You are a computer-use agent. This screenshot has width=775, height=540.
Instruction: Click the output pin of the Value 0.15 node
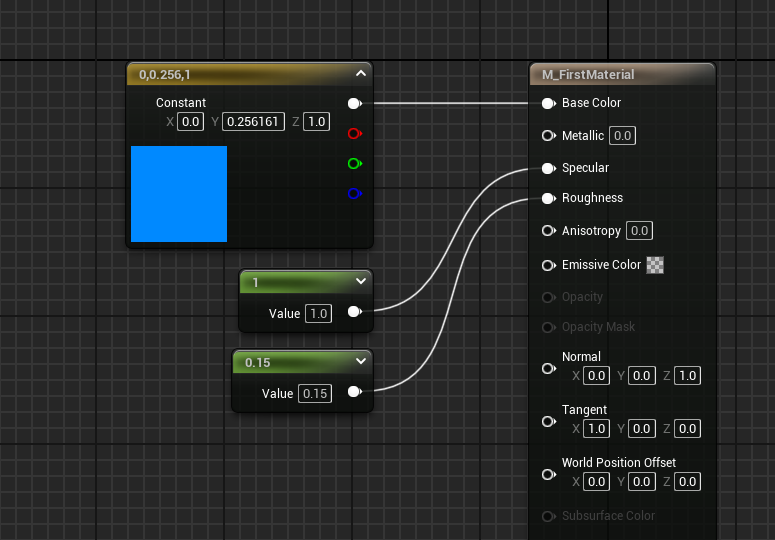tap(354, 392)
